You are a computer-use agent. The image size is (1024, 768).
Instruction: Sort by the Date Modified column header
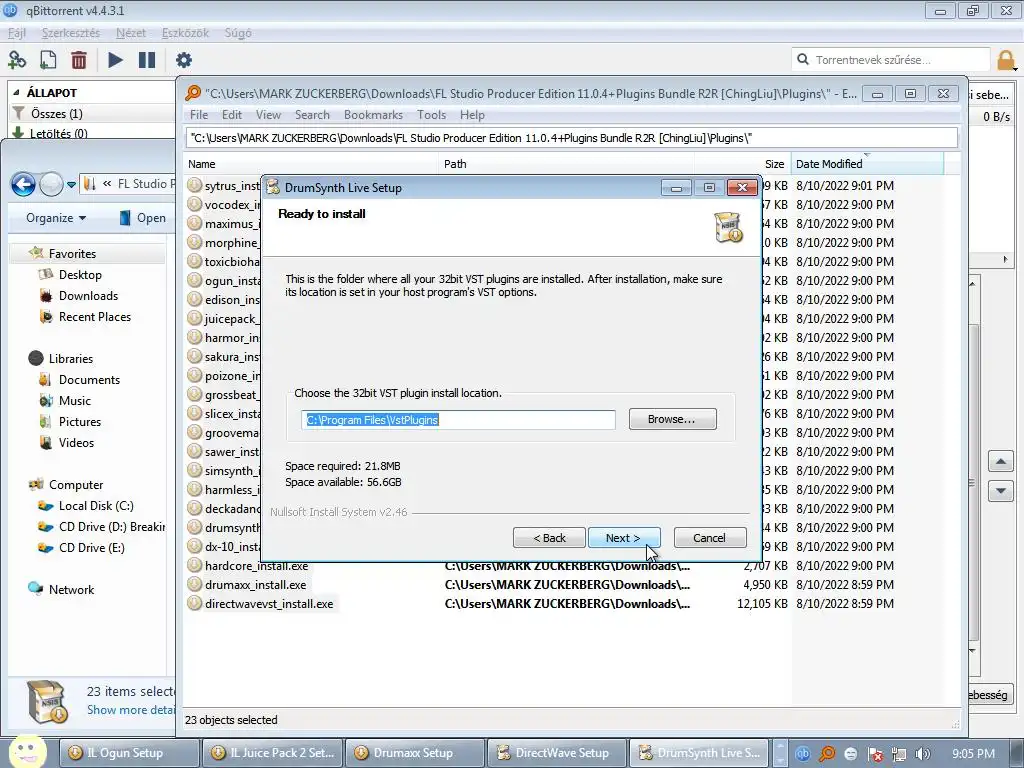[x=867, y=164]
